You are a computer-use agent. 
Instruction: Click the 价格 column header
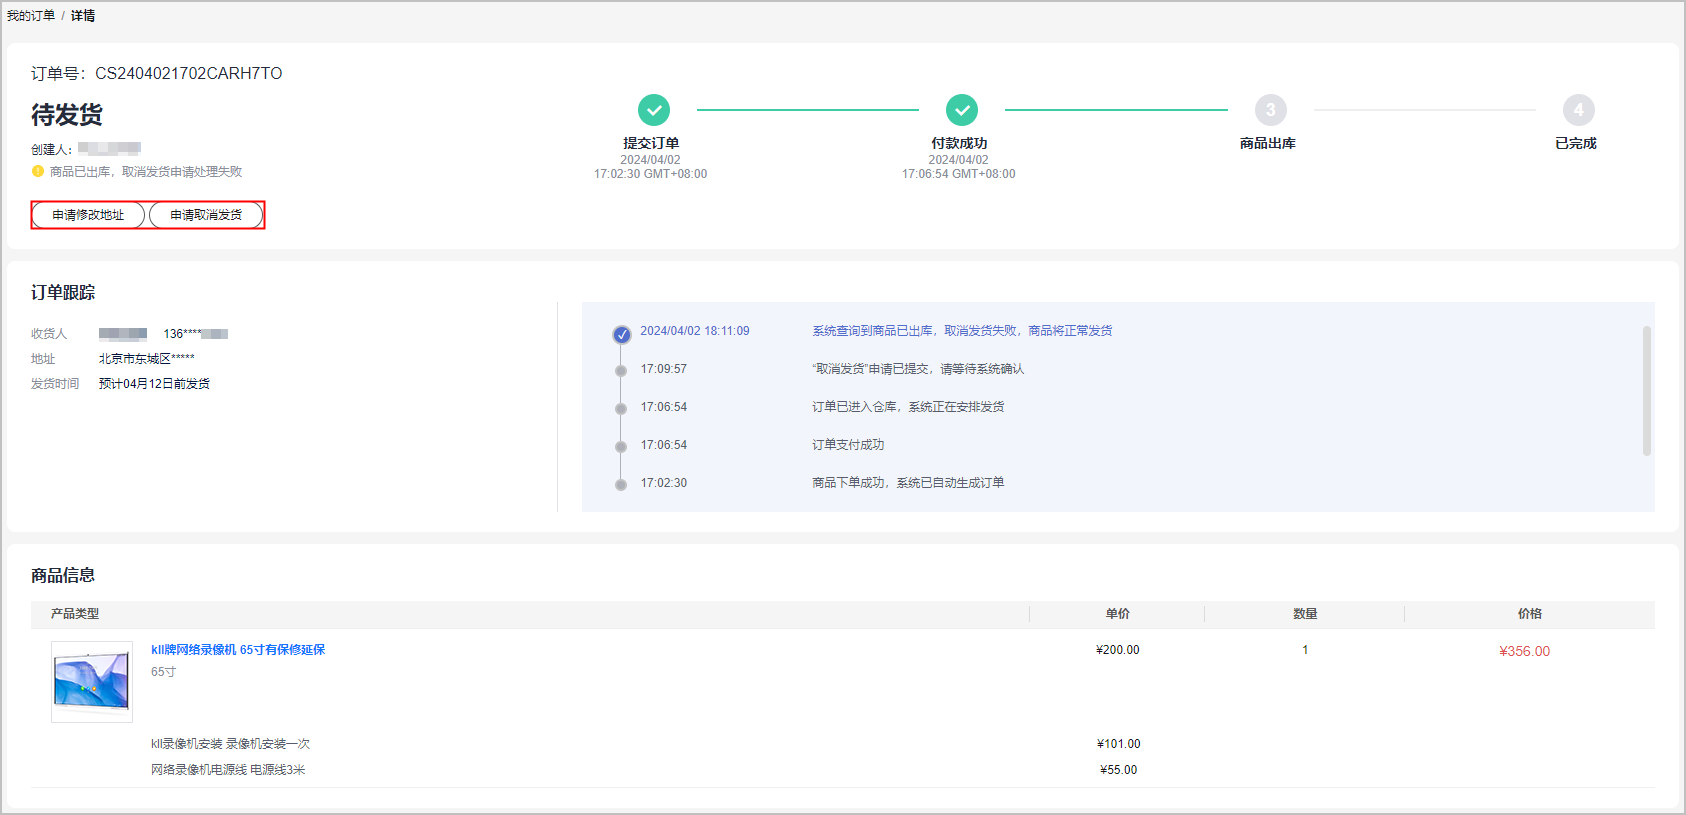[x=1529, y=614]
